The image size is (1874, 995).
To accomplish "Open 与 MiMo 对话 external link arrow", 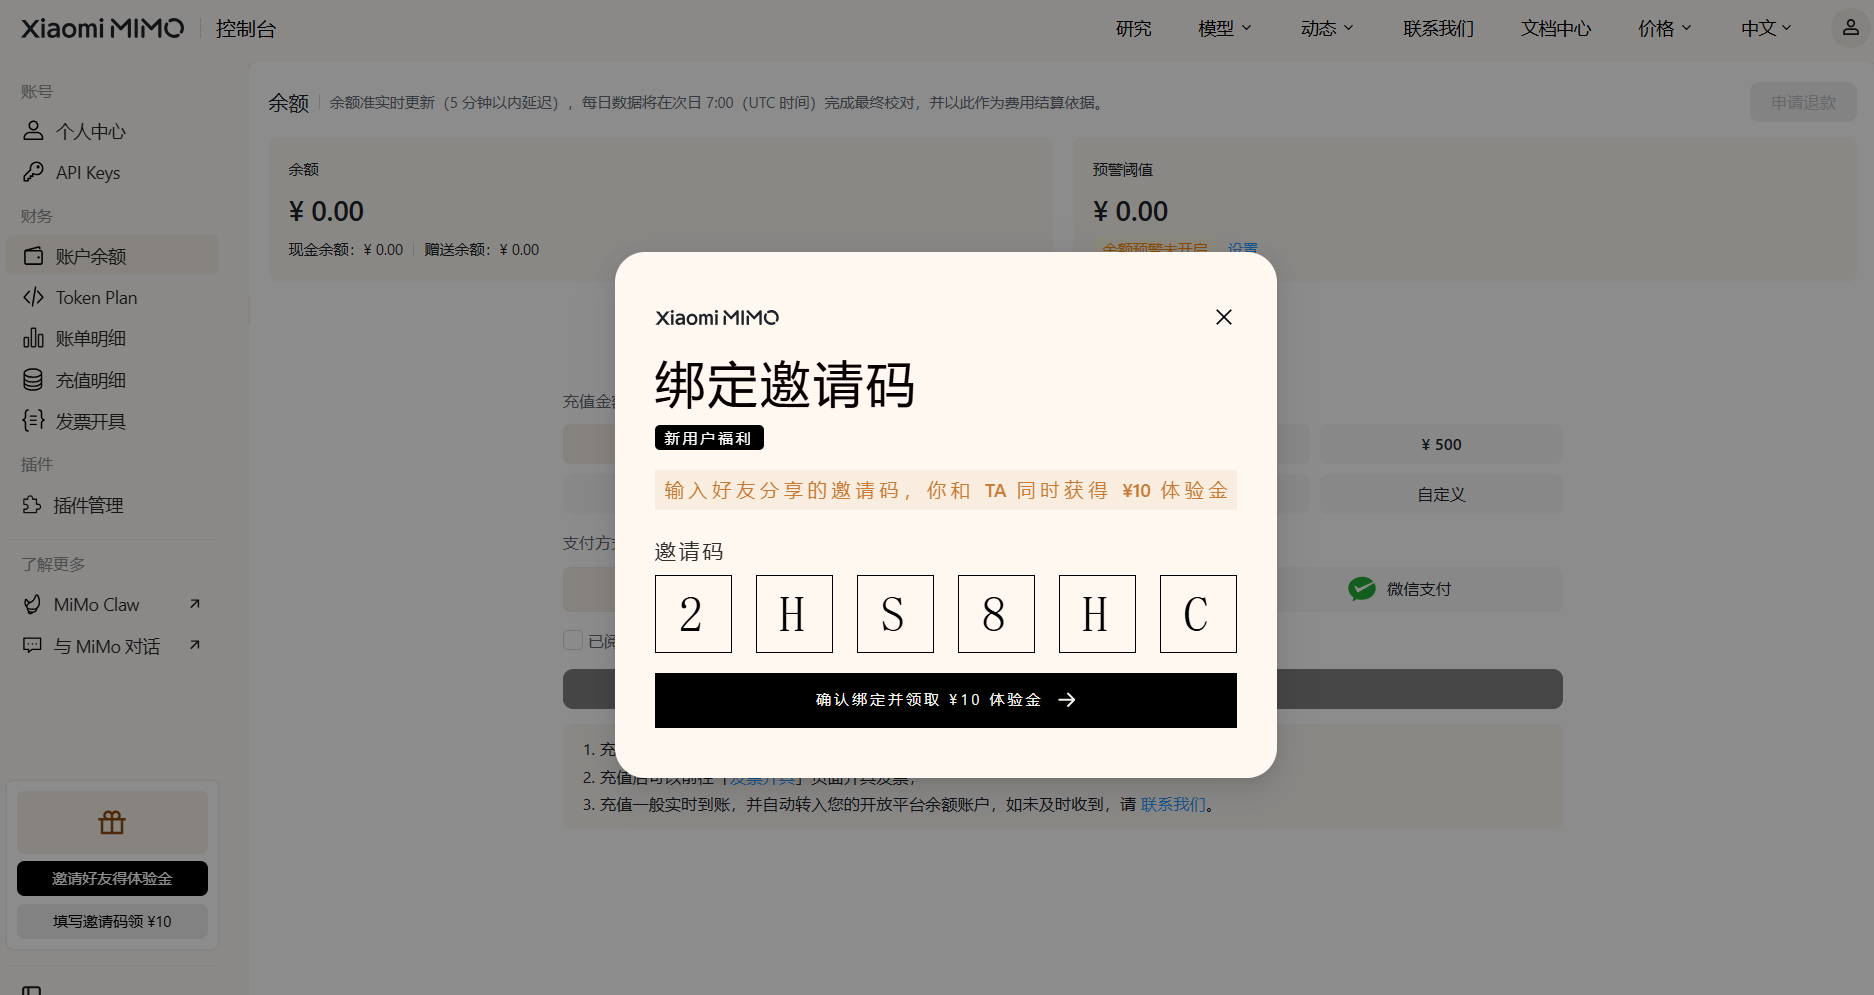I will click(195, 645).
